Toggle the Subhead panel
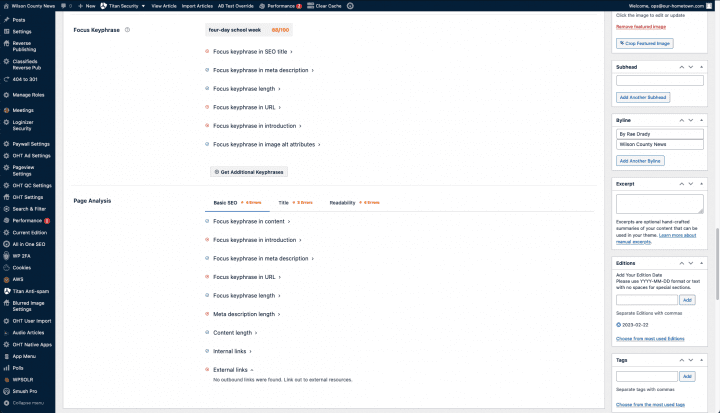The image size is (720, 413). pyautogui.click(x=701, y=67)
